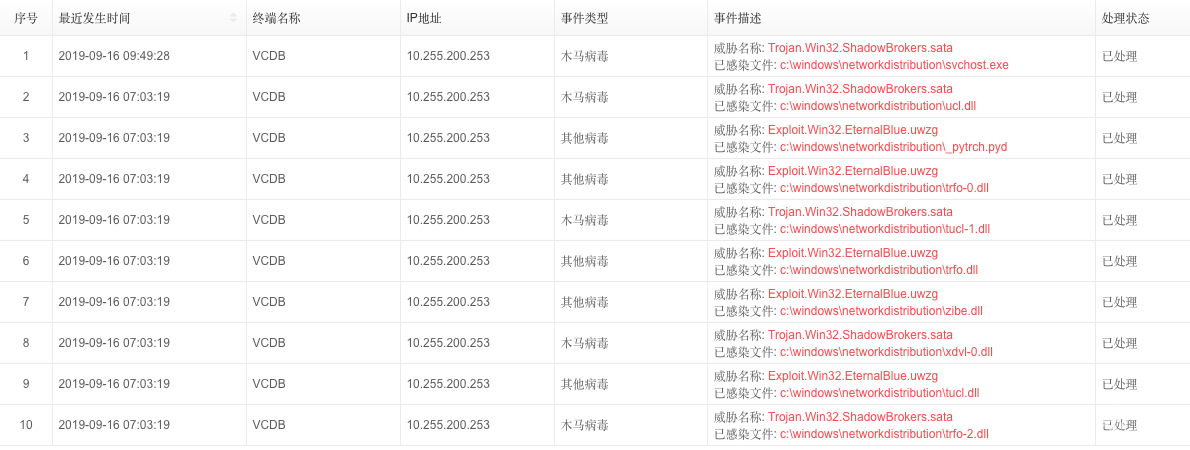Click the 处理状态 column header

click(x=1125, y=18)
